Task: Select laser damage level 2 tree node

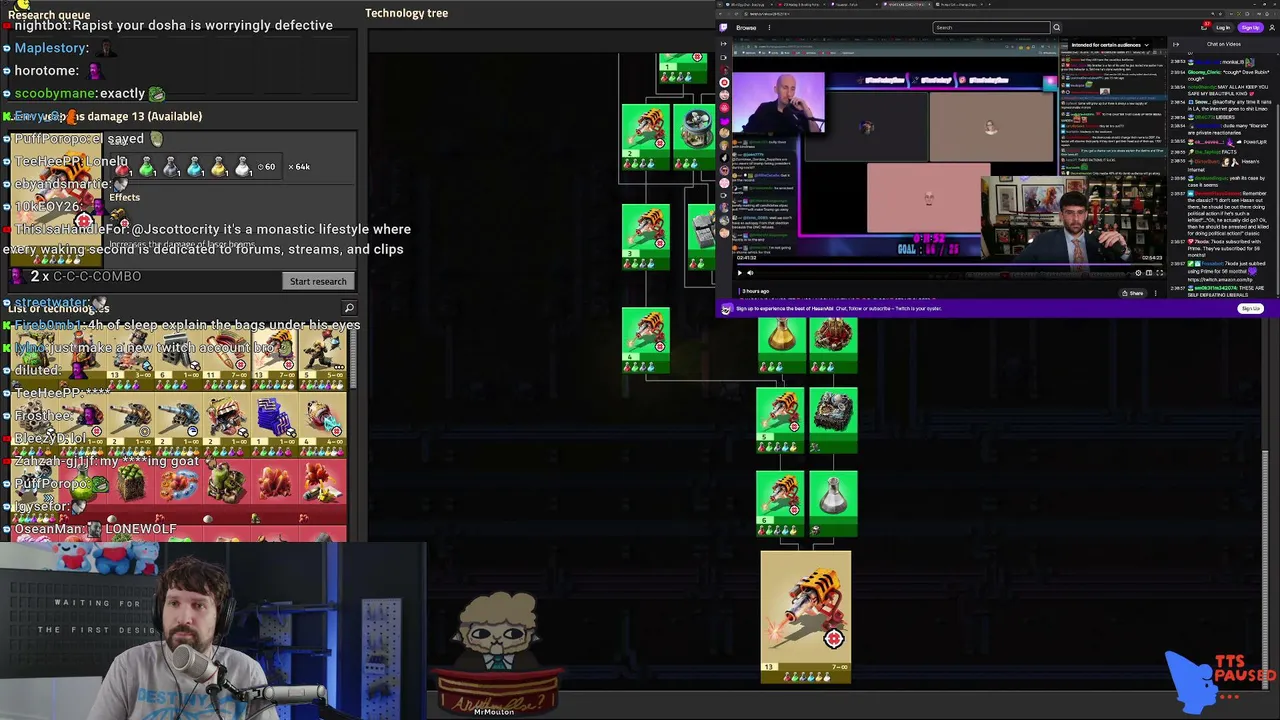Action: [646, 136]
